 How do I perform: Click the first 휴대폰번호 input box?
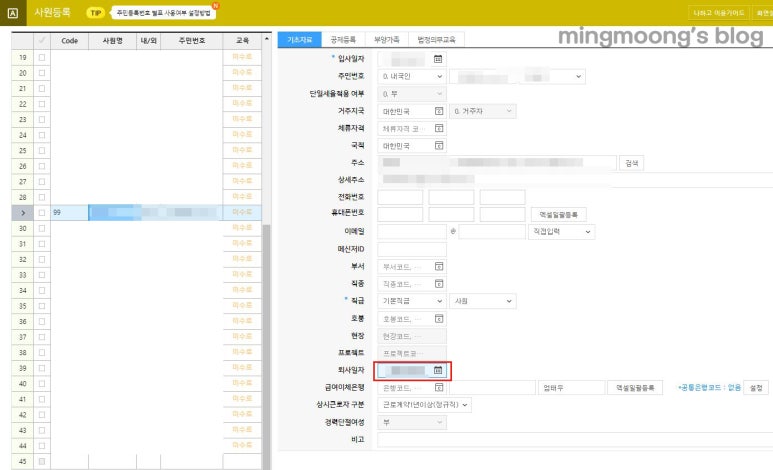[400, 215]
